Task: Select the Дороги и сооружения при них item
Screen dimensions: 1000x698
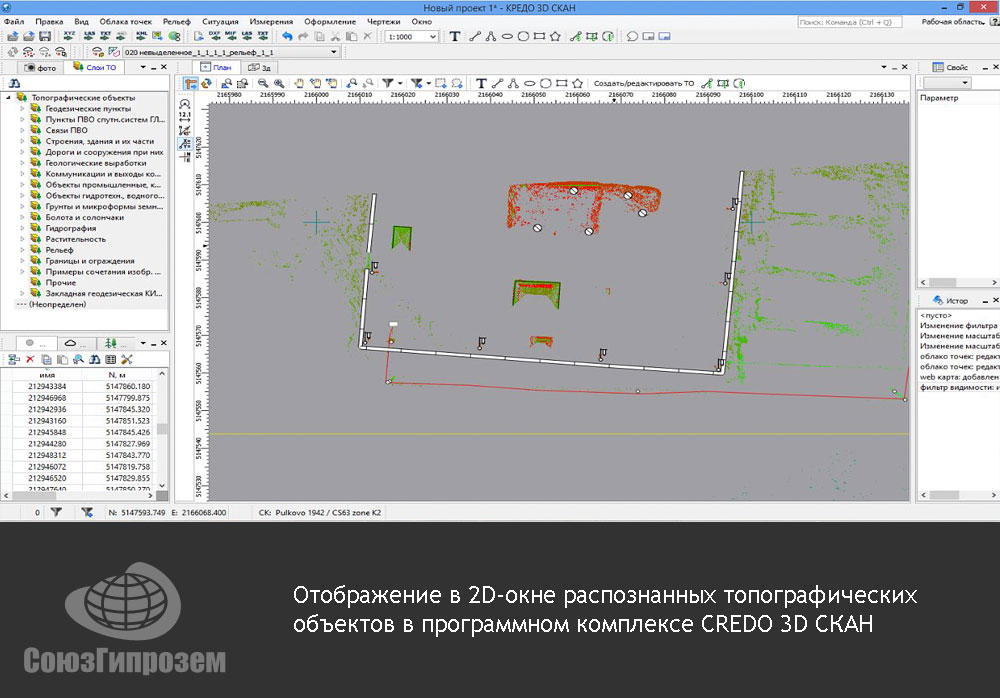Action: [x=104, y=152]
